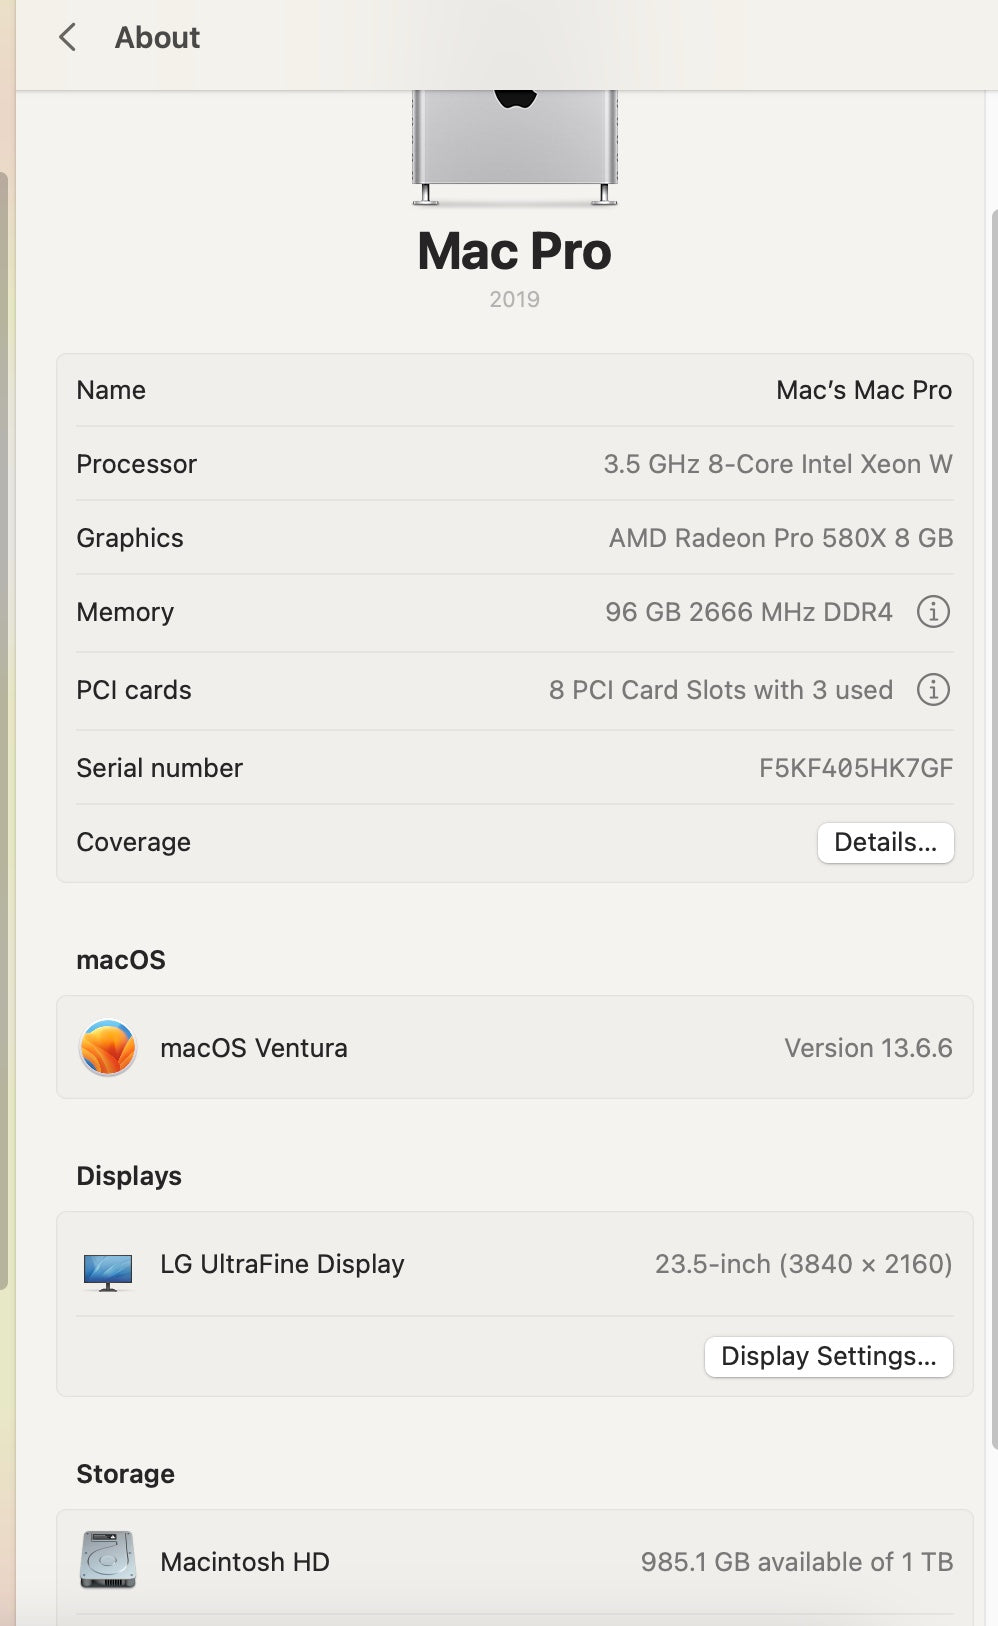Click the About header title
Screen dimensions: 998x1626
coord(157,38)
